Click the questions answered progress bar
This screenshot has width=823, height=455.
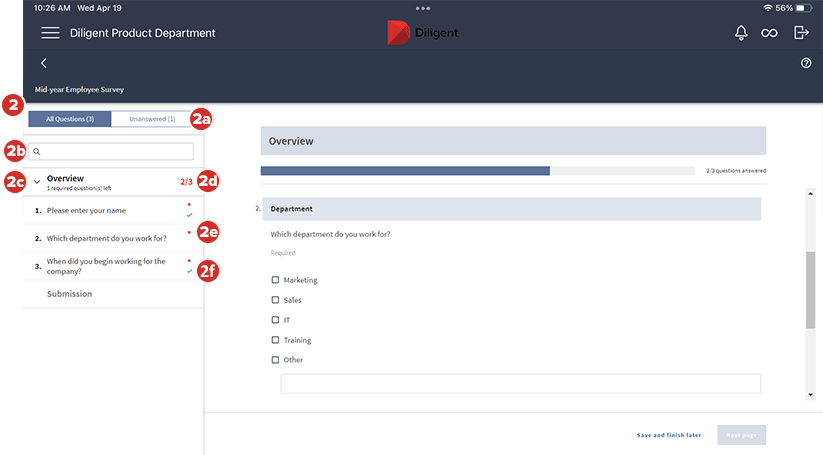[477, 171]
